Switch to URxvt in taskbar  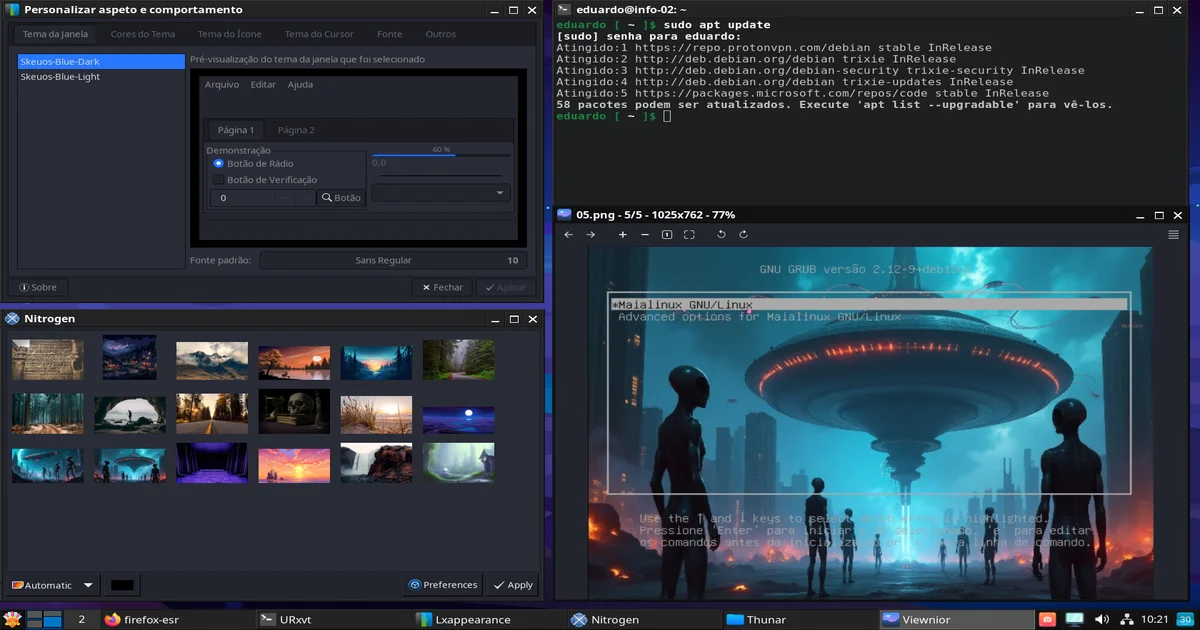pyautogui.click(x=333, y=620)
